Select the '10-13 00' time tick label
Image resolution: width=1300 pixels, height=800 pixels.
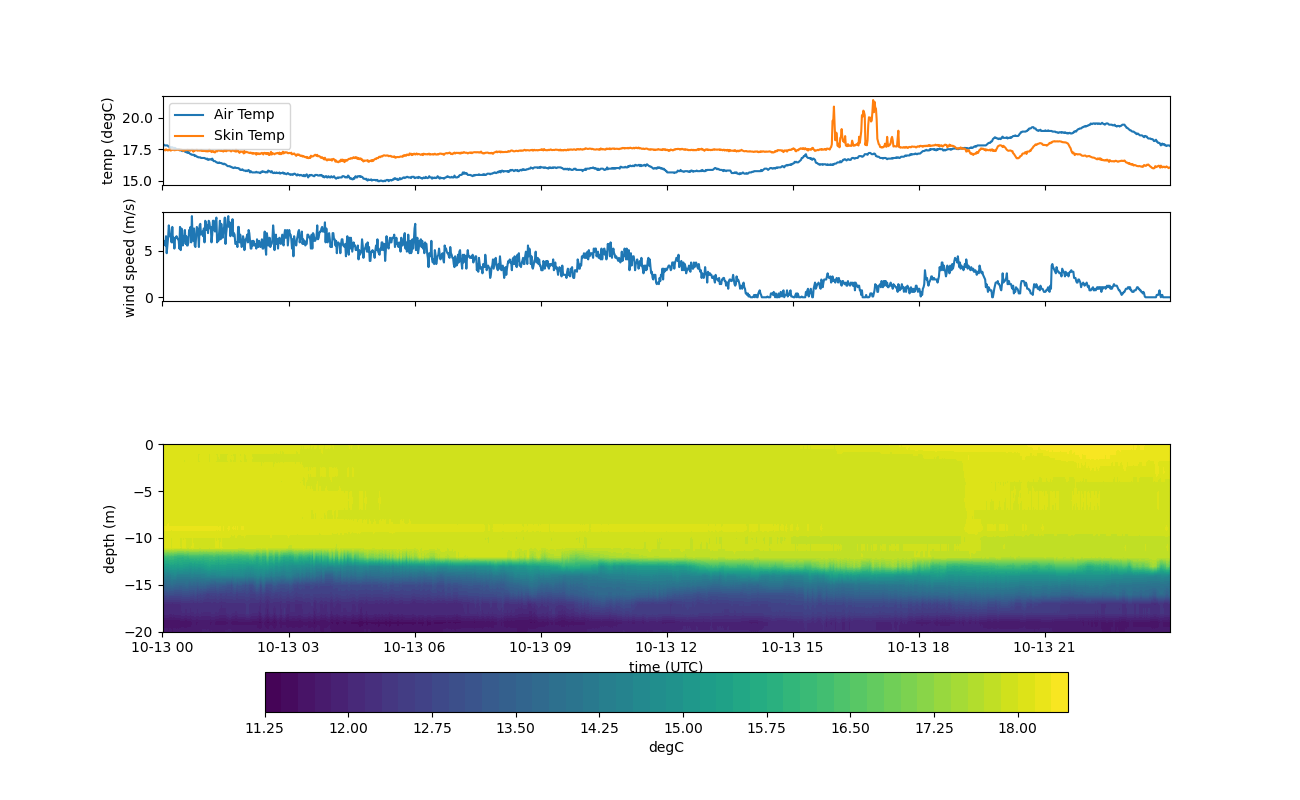pyautogui.click(x=163, y=647)
